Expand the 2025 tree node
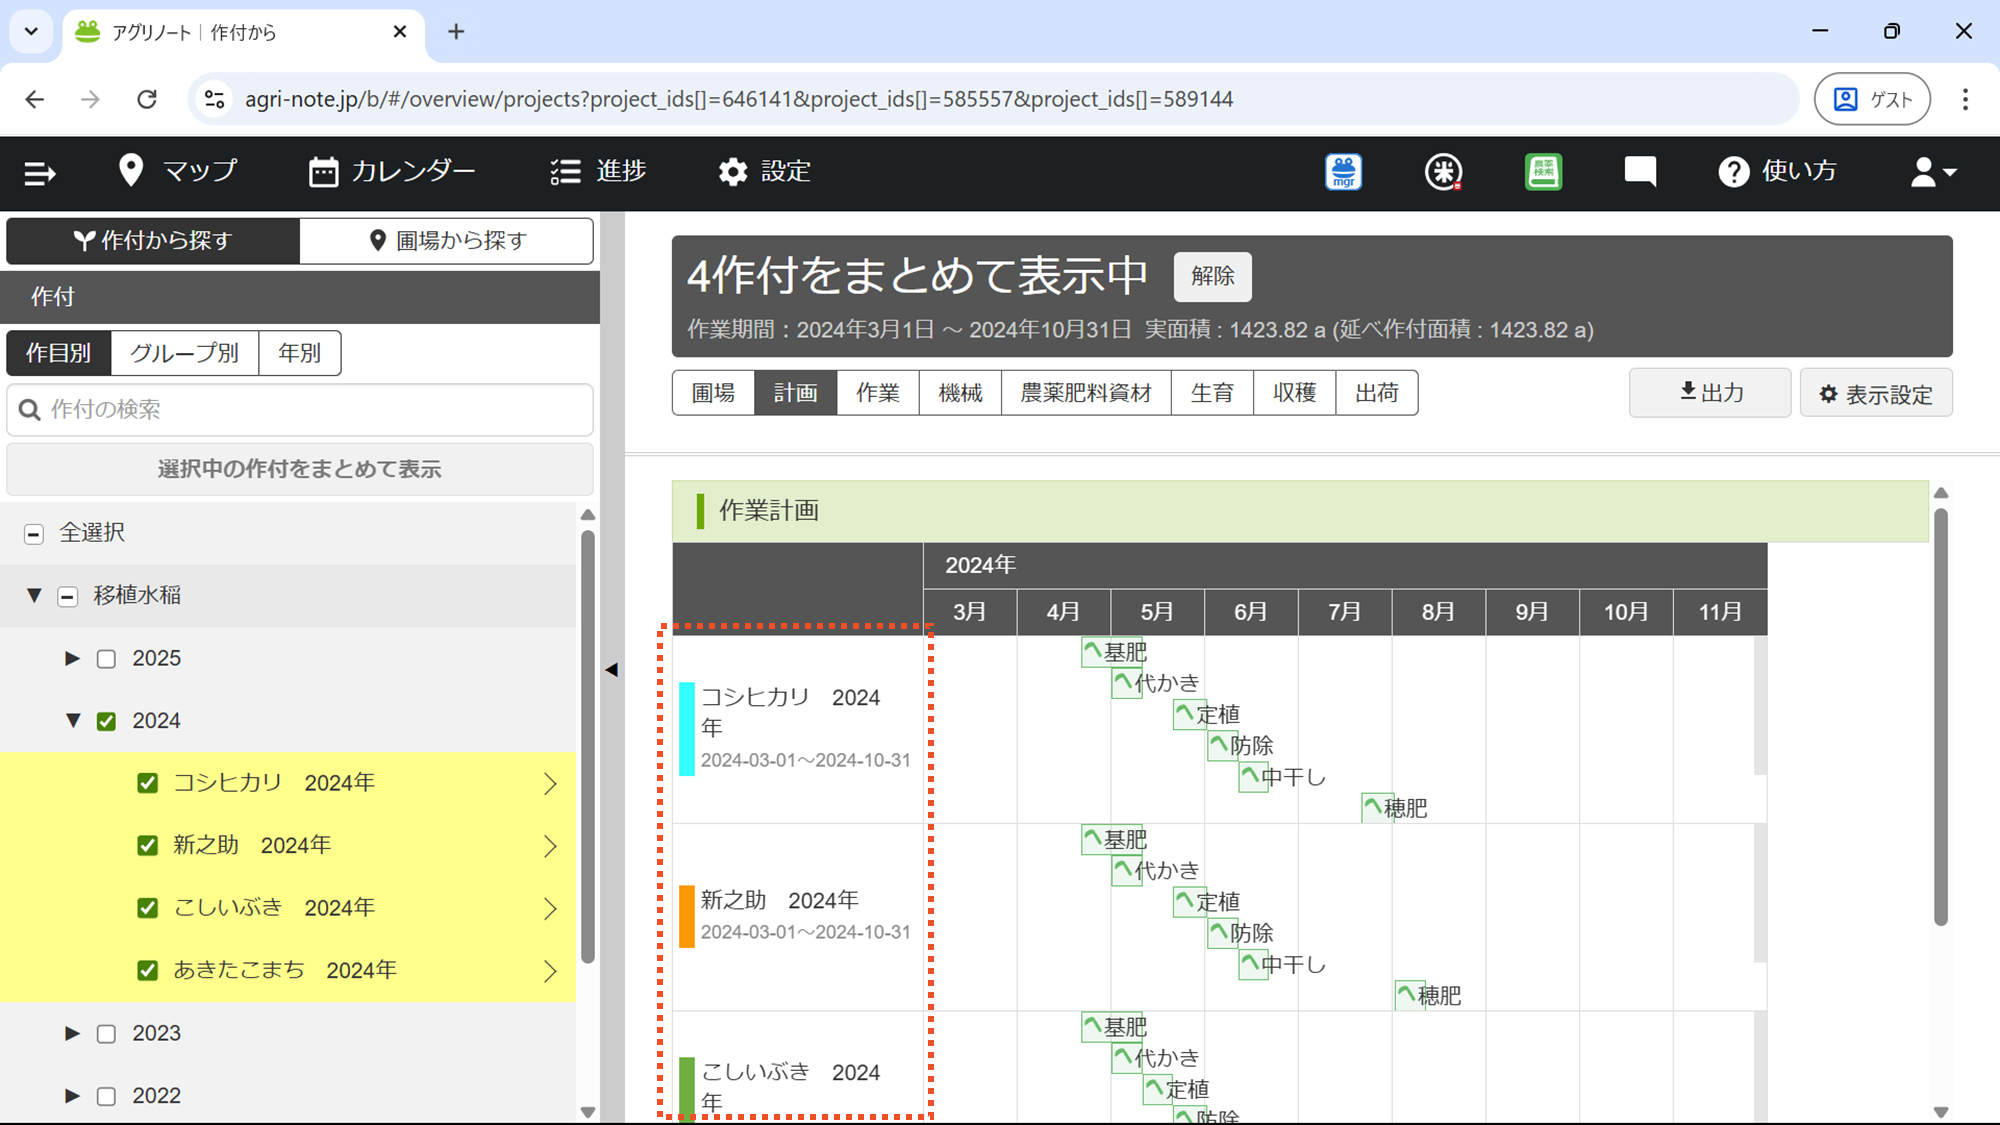 [72, 658]
